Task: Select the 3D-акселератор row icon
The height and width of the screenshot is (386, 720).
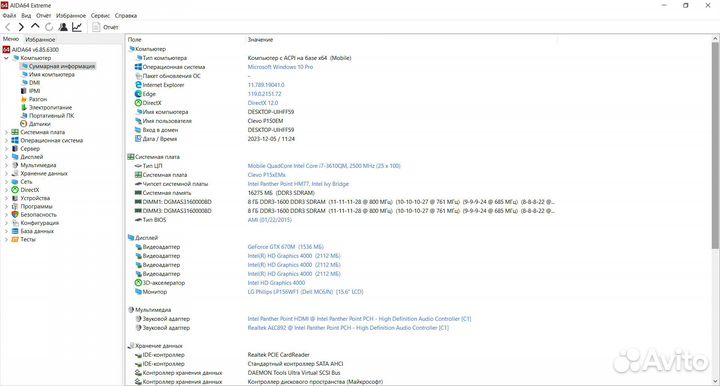Action: point(138,283)
